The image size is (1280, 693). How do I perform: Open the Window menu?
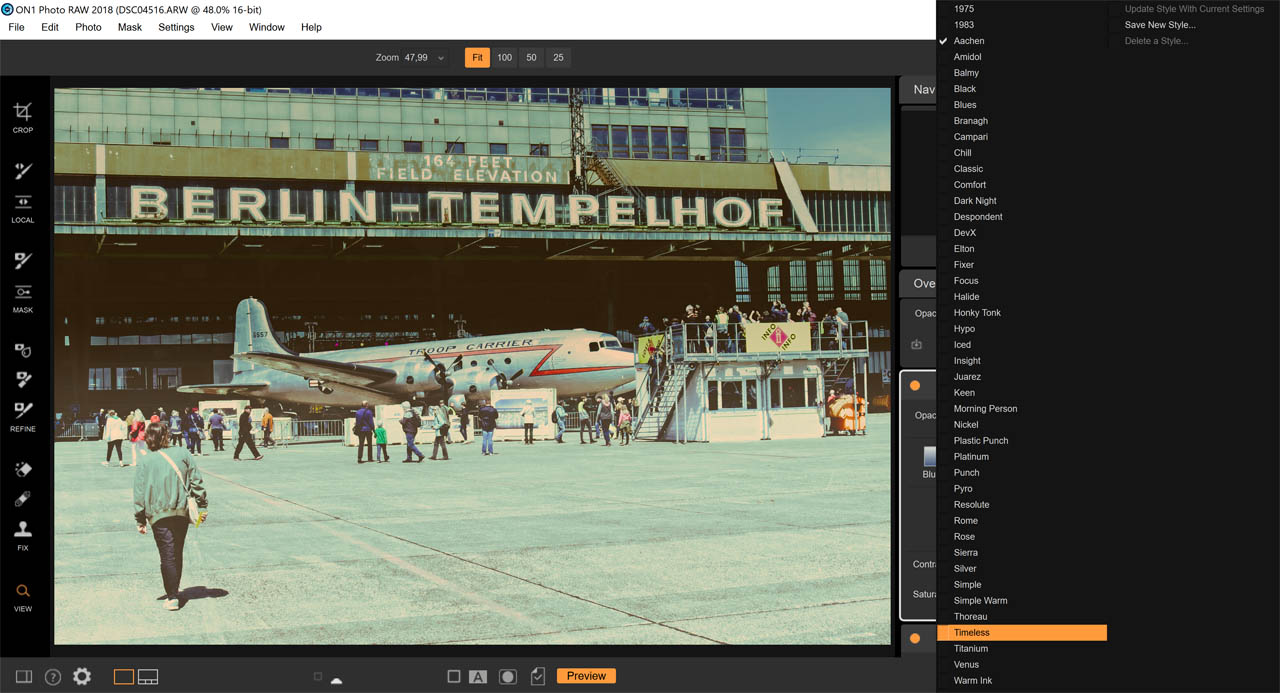pyautogui.click(x=267, y=27)
